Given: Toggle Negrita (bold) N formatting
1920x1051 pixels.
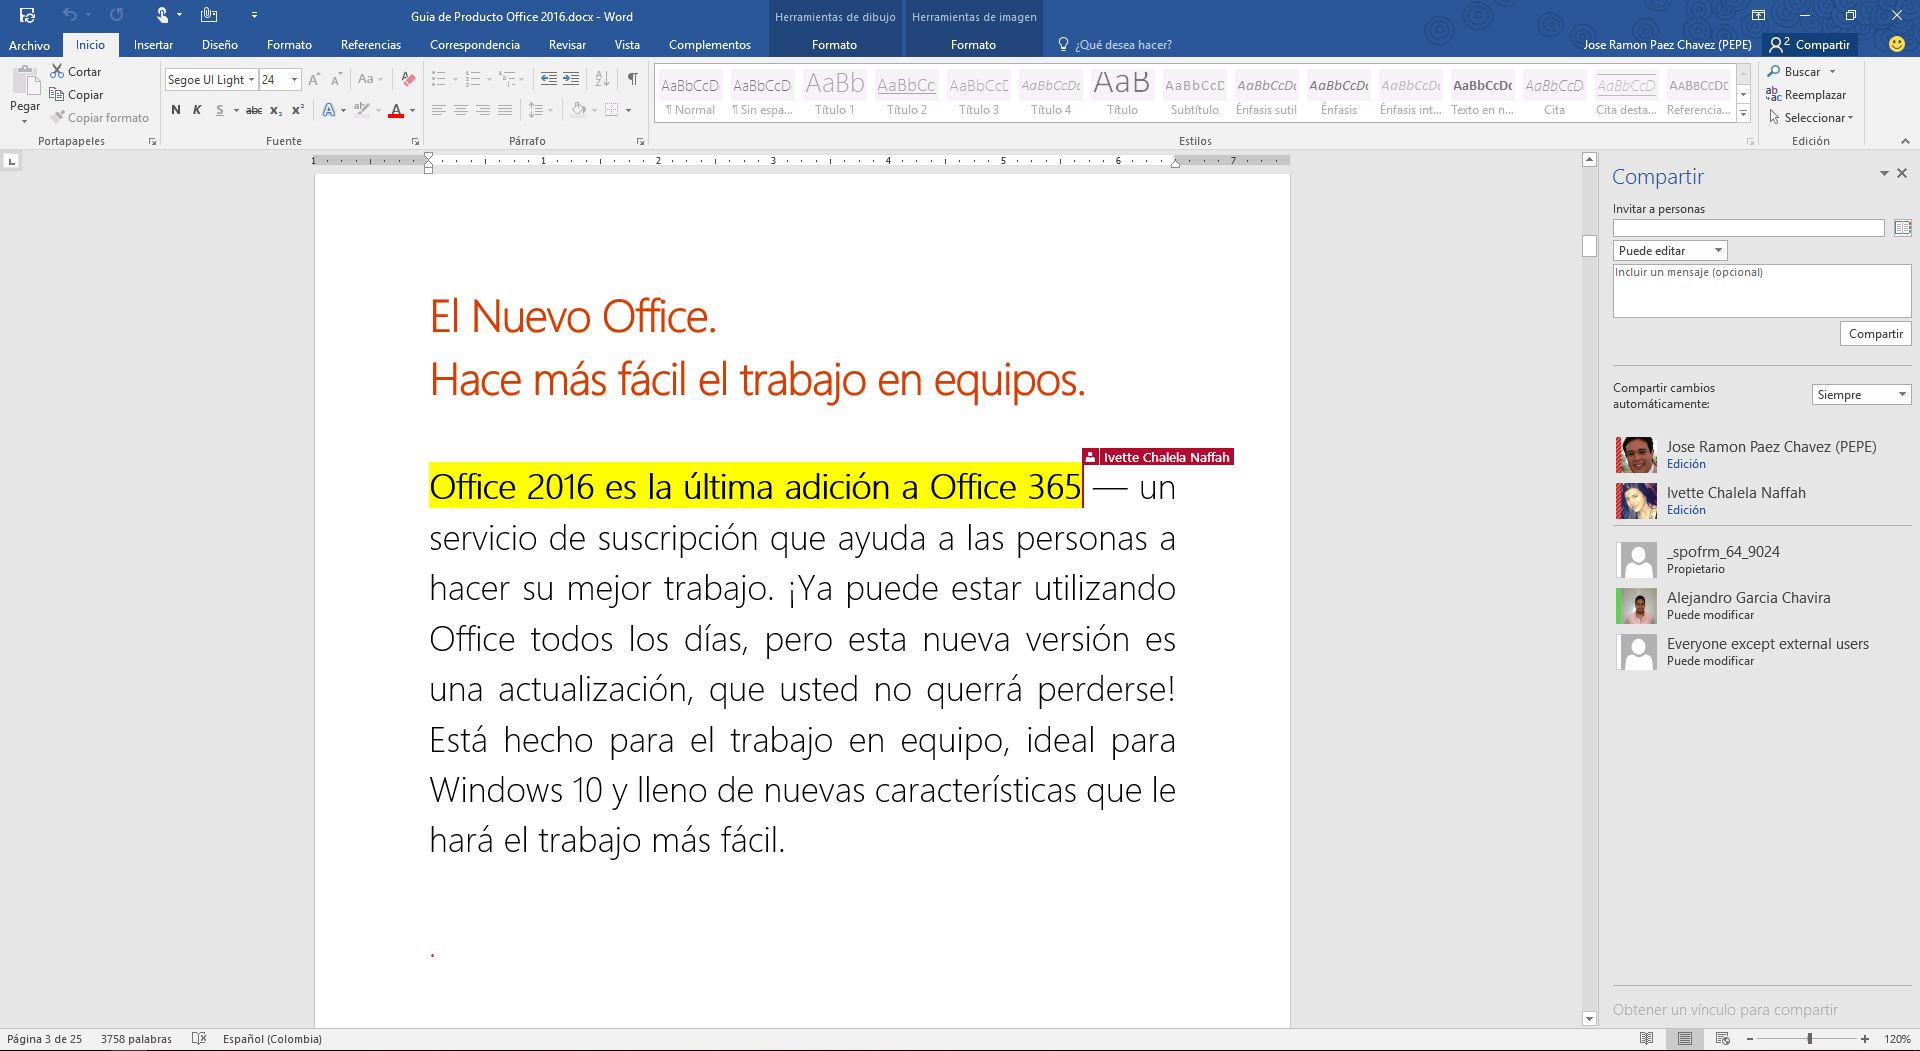Looking at the screenshot, I should (176, 110).
